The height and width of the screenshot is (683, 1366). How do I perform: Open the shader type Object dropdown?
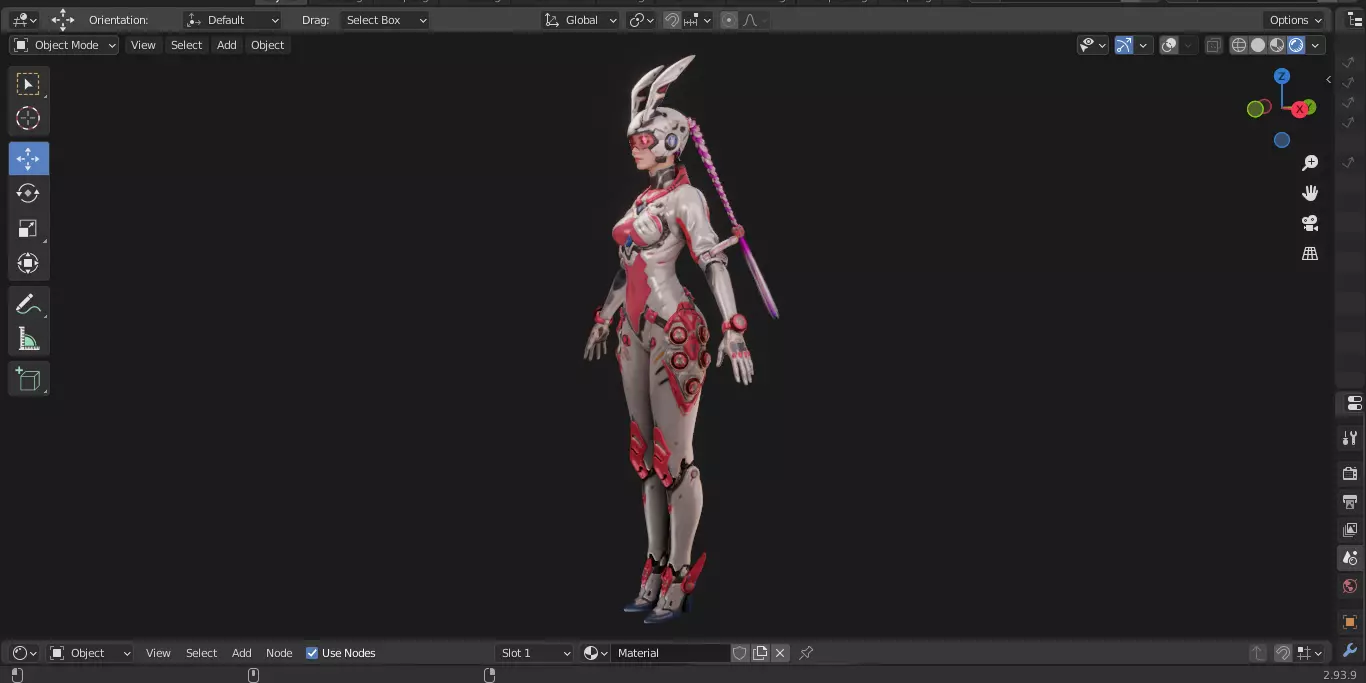91,653
